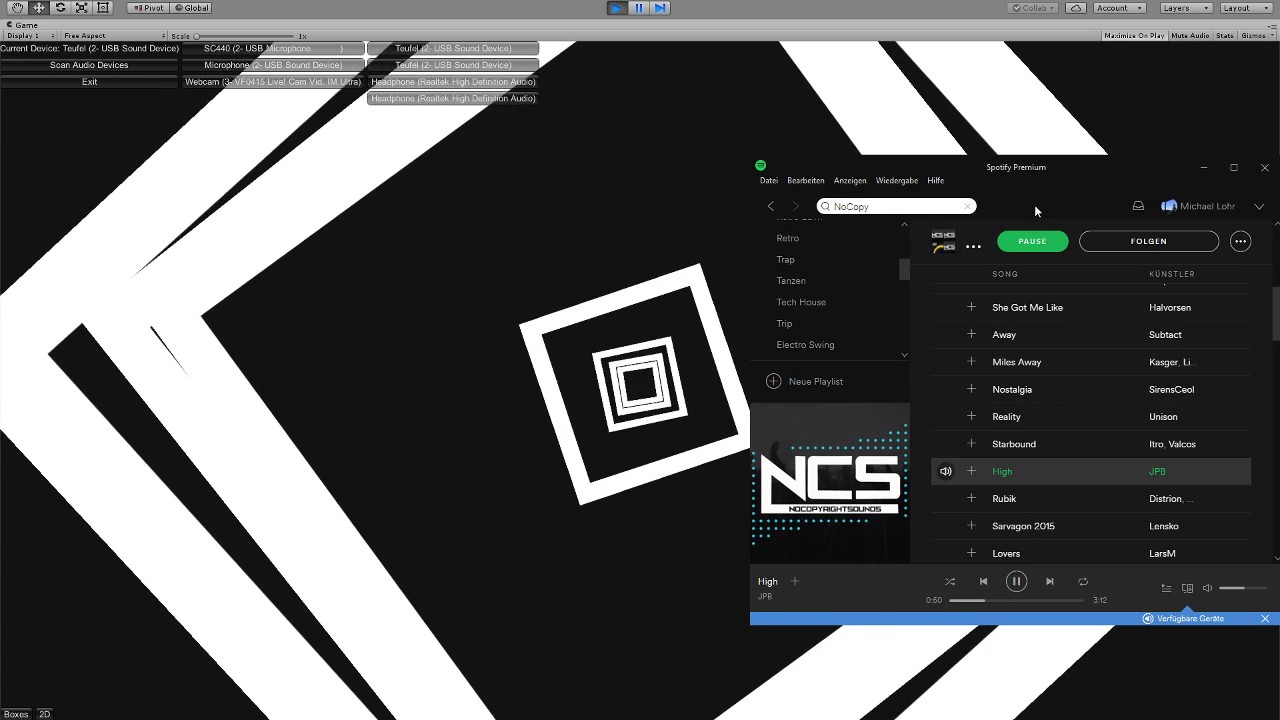Open the Bearbeiten menu in Spotify
Image resolution: width=1280 pixels, height=720 pixels.
pos(806,181)
